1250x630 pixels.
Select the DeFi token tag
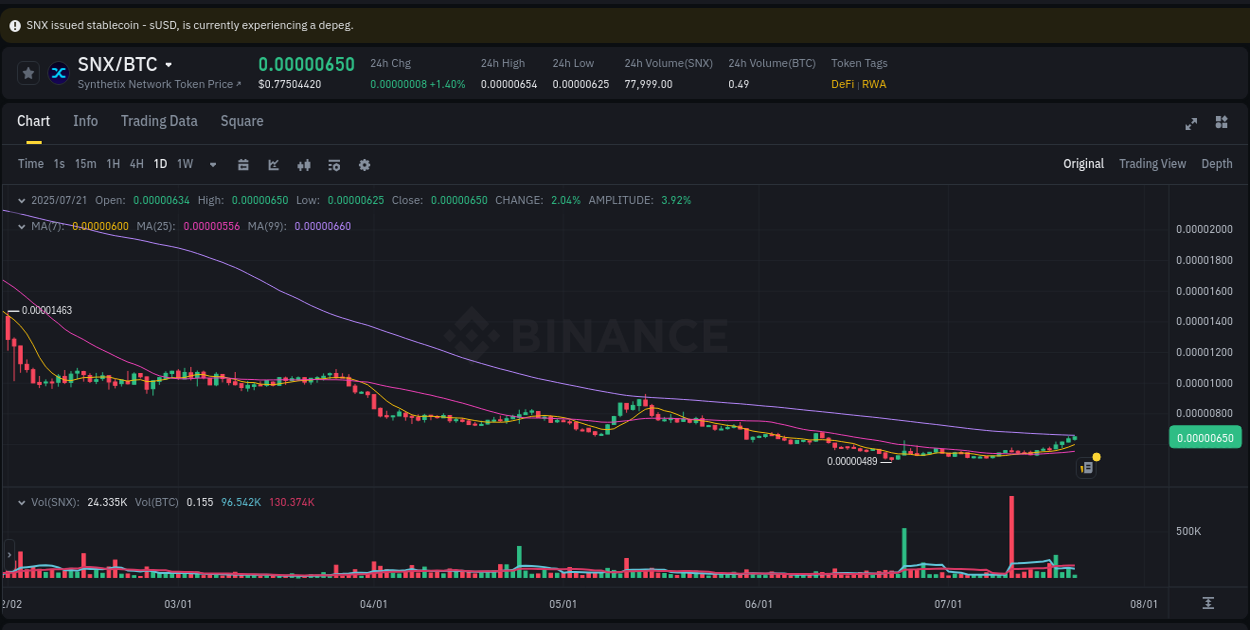click(x=846, y=84)
